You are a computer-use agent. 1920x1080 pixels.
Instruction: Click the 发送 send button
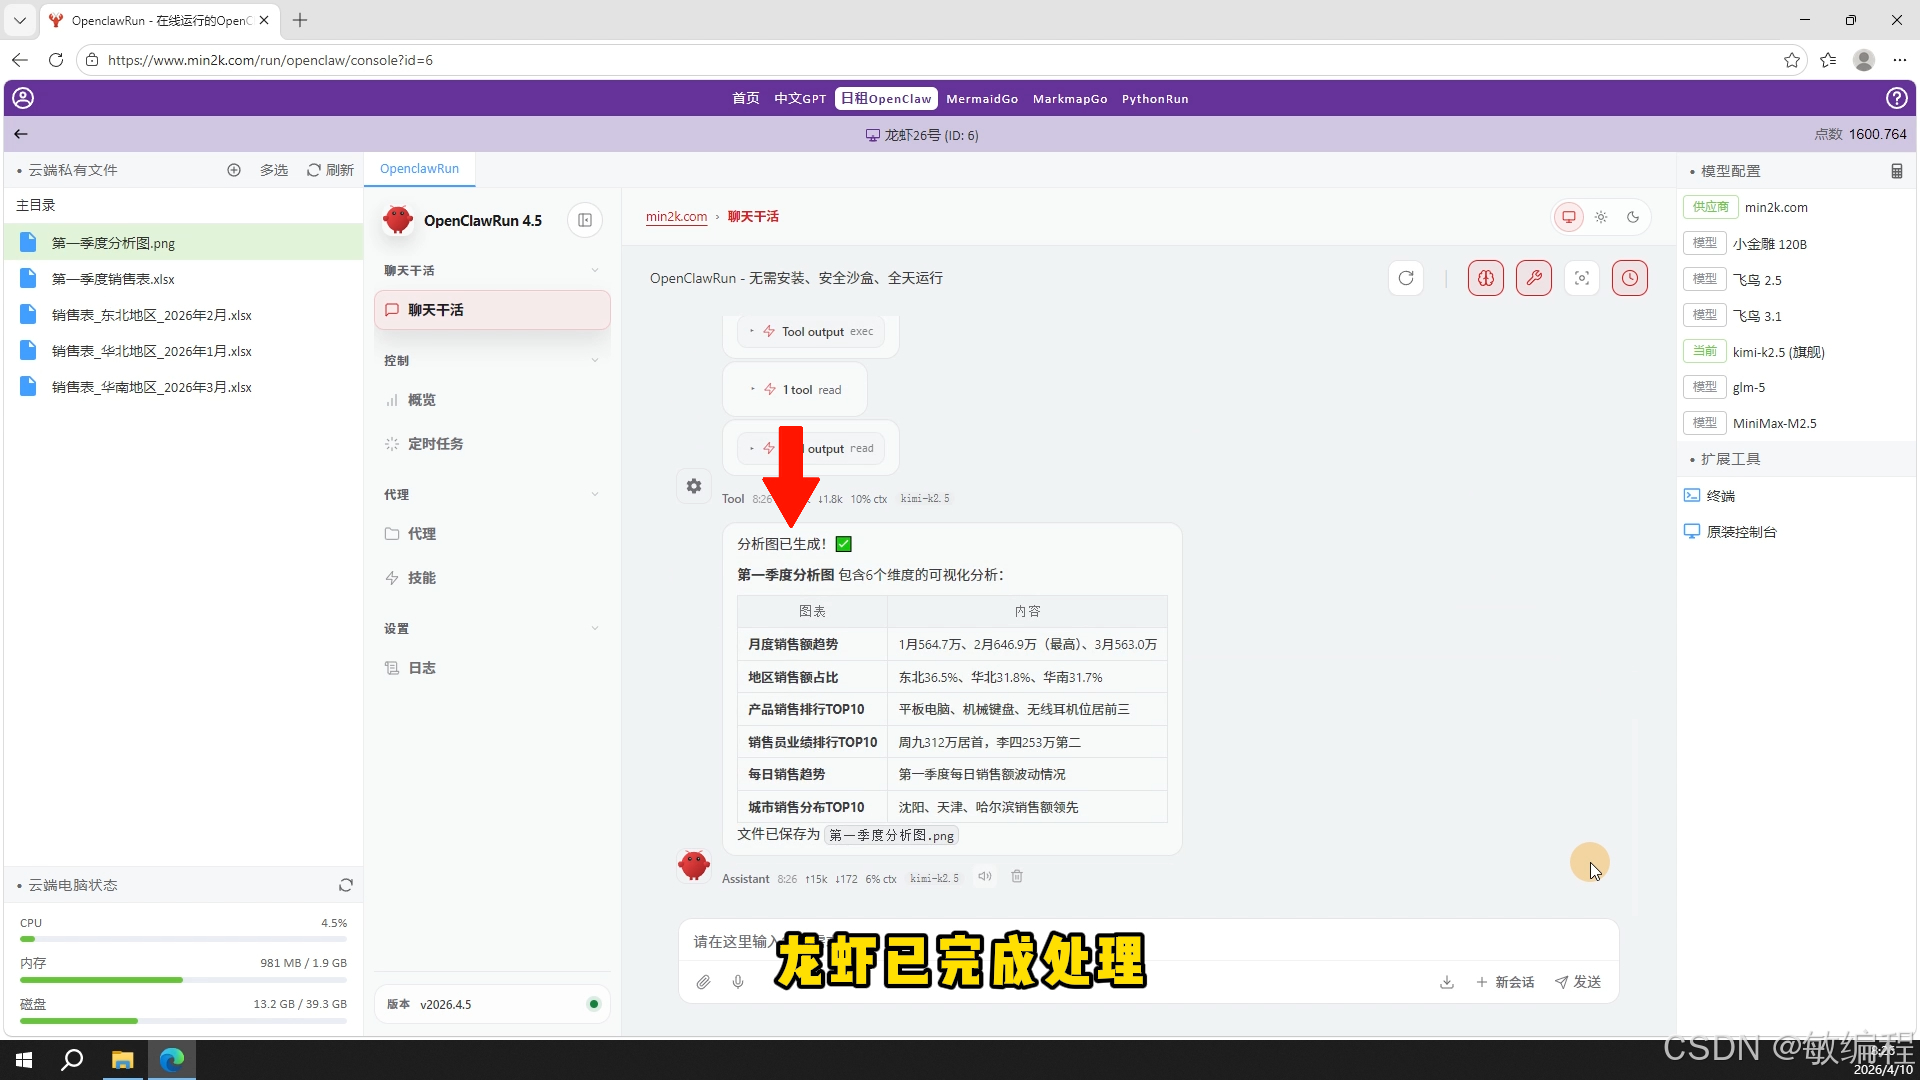coord(1578,982)
